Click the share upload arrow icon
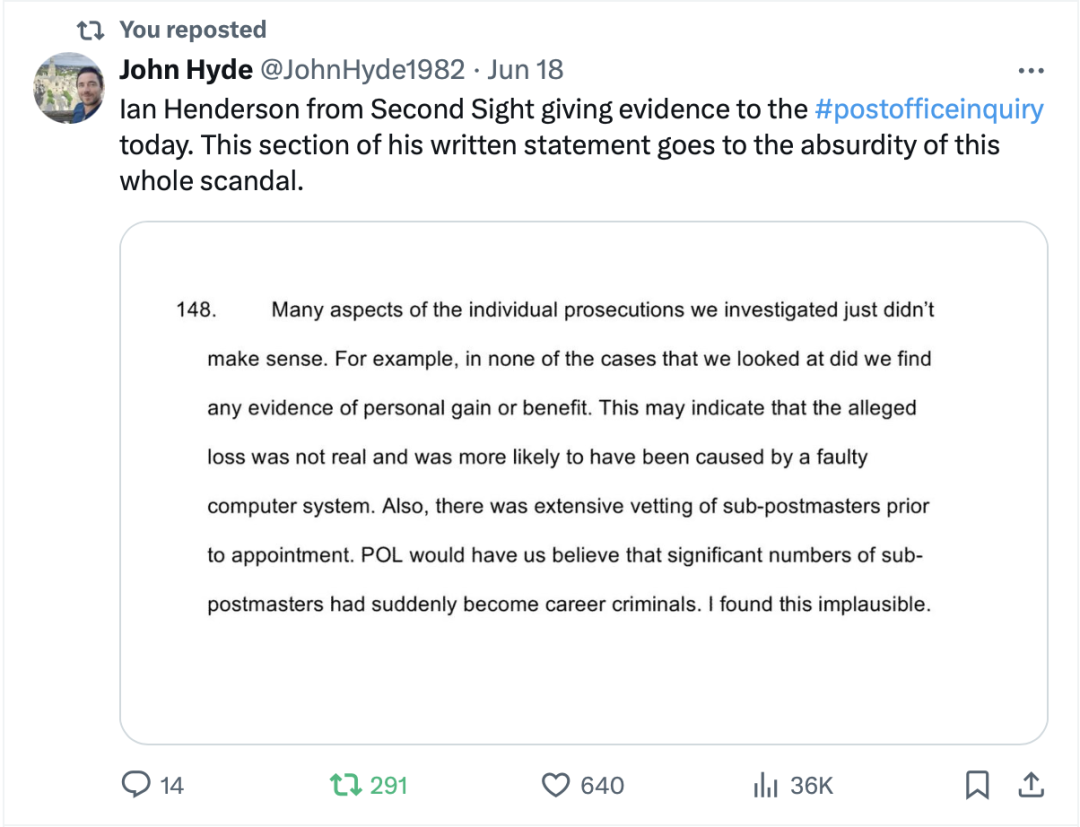Image resolution: width=1080 pixels, height=827 pixels. 1030,785
